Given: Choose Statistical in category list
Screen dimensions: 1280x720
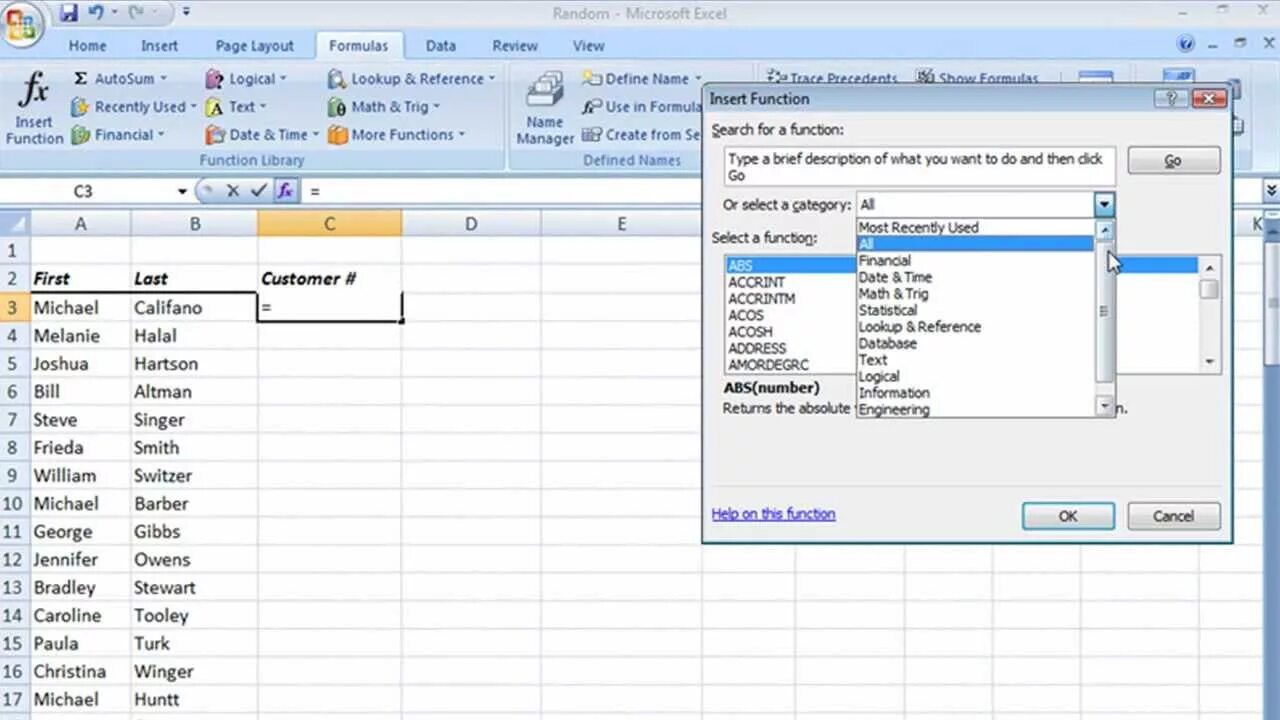Looking at the screenshot, I should [975, 310].
